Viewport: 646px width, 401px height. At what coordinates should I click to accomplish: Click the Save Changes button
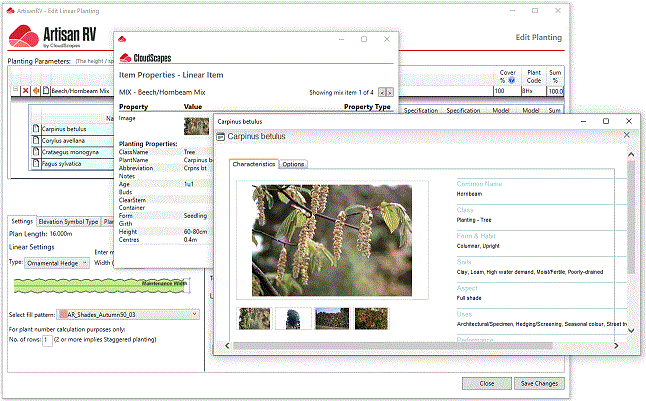click(539, 383)
